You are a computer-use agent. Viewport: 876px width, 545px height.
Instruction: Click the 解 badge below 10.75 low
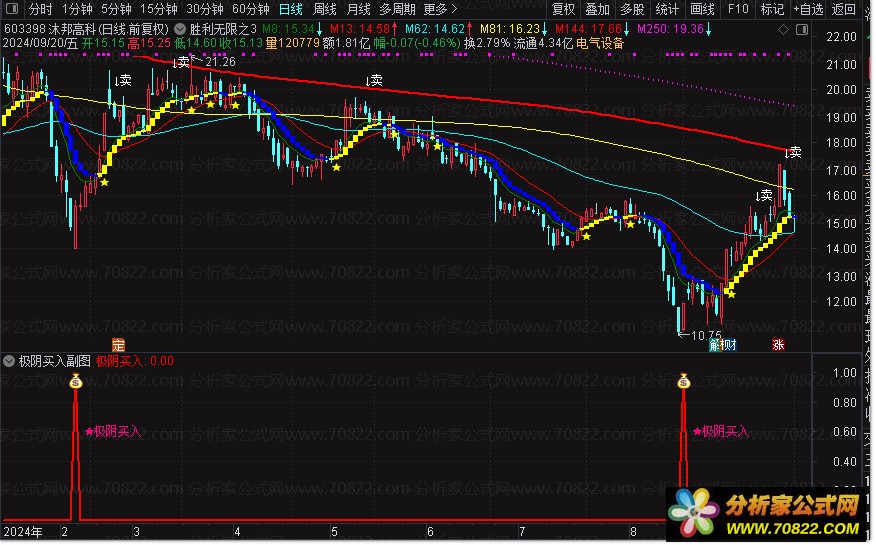click(x=716, y=345)
